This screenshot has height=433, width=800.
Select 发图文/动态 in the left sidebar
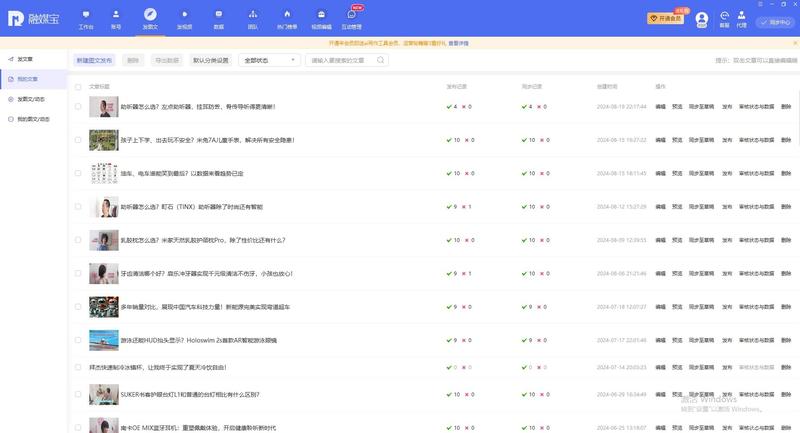coord(33,99)
